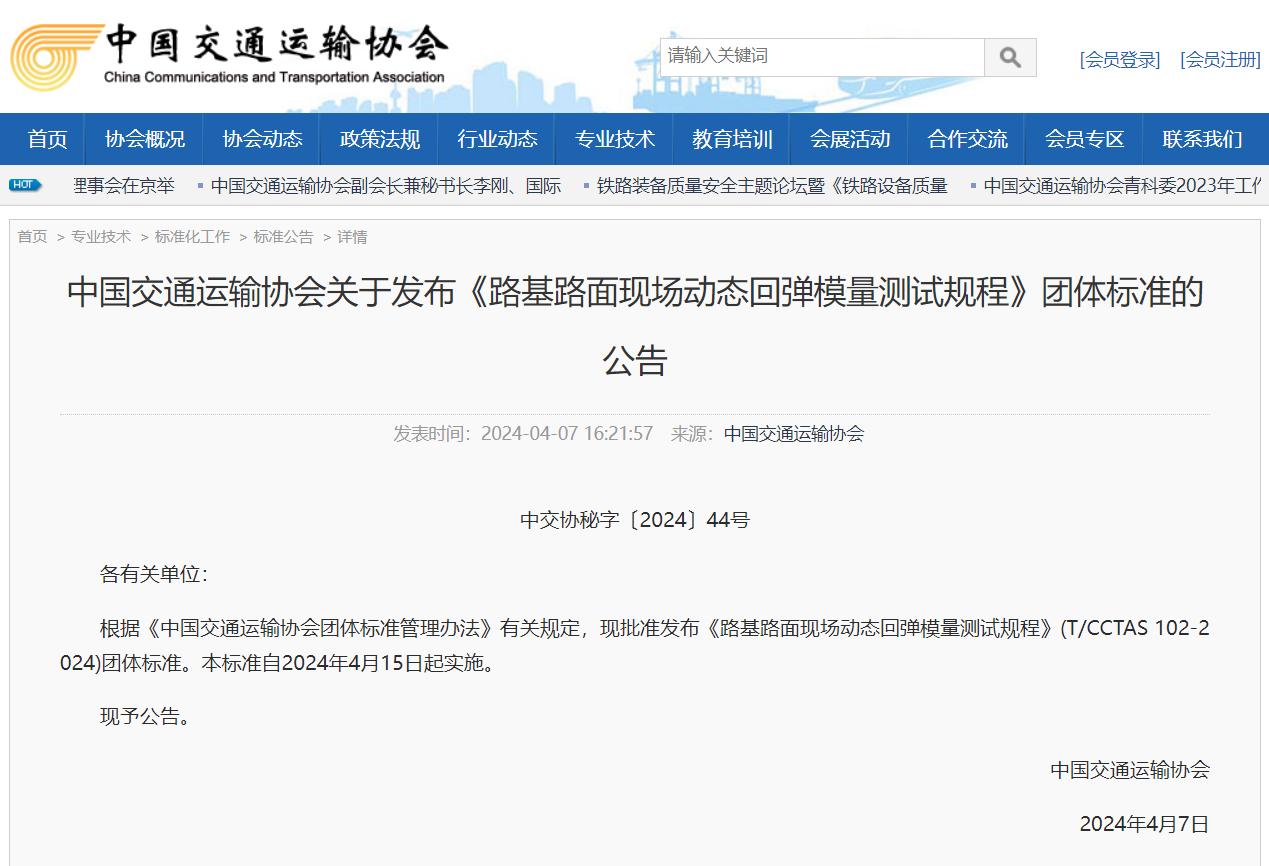Image resolution: width=1269 pixels, height=866 pixels.
Task: Open ticker item 理事会在京举
Action: pos(124,186)
